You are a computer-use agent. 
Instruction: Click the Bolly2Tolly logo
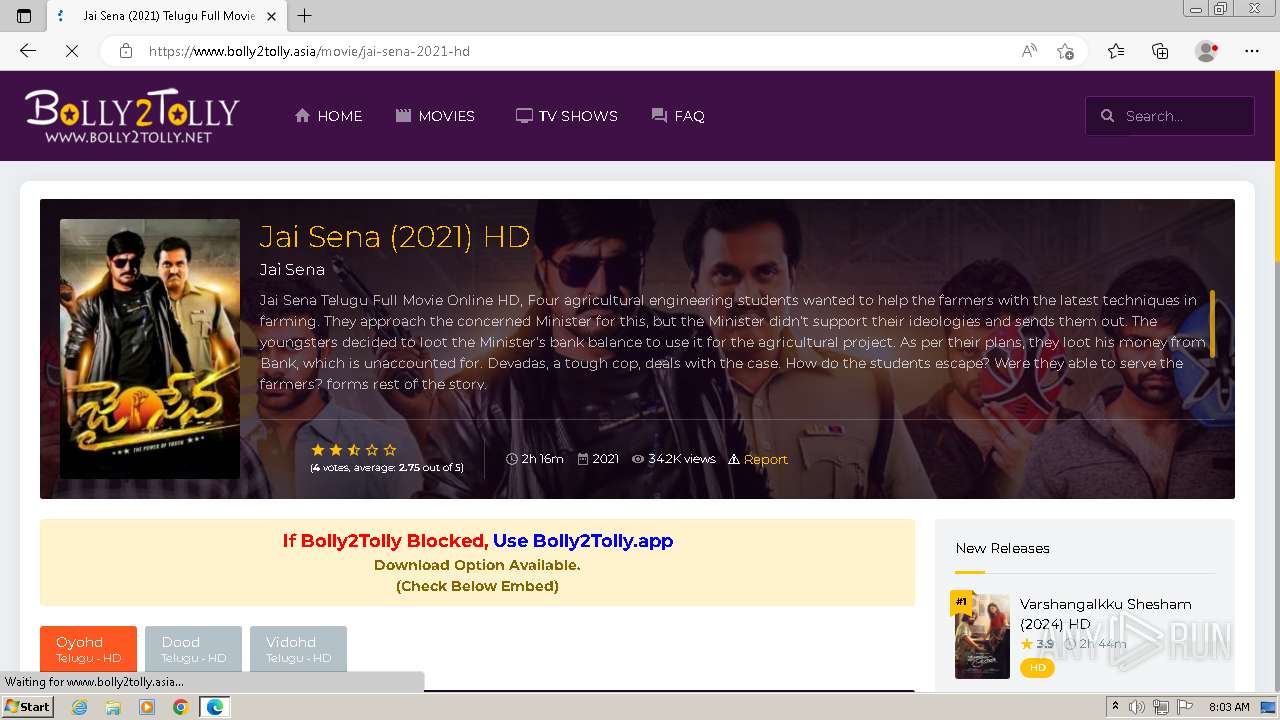coord(132,116)
